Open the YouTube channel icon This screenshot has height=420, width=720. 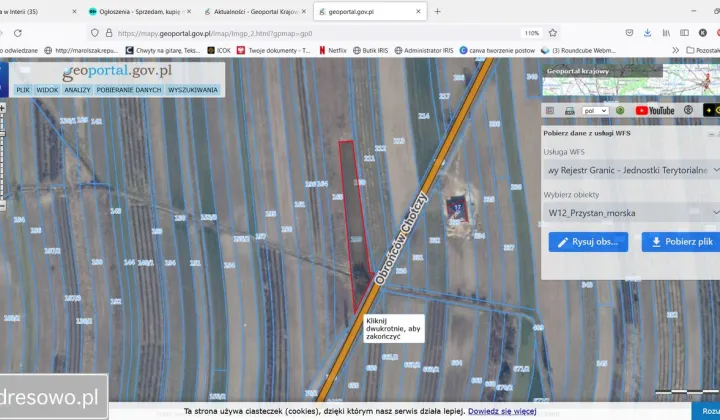click(655, 111)
